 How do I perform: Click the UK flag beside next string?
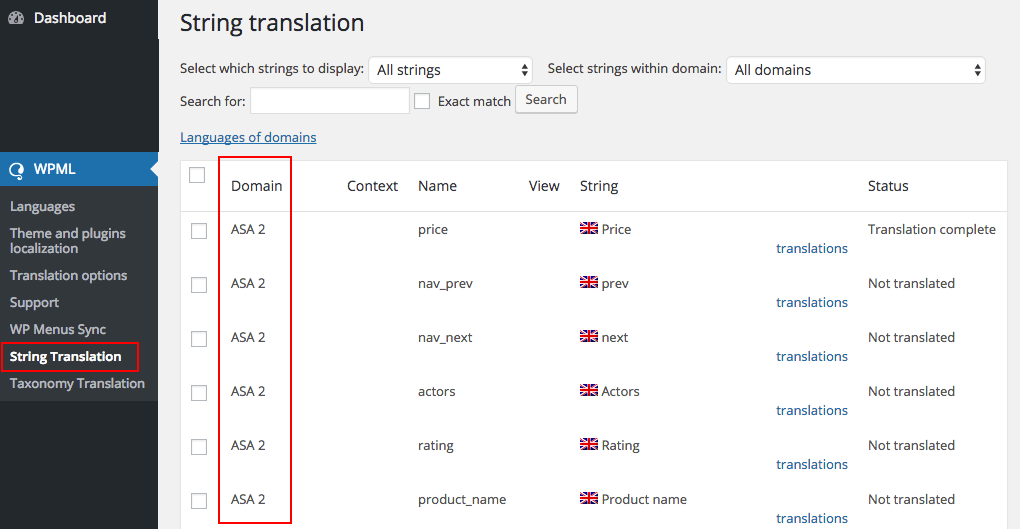tap(589, 336)
